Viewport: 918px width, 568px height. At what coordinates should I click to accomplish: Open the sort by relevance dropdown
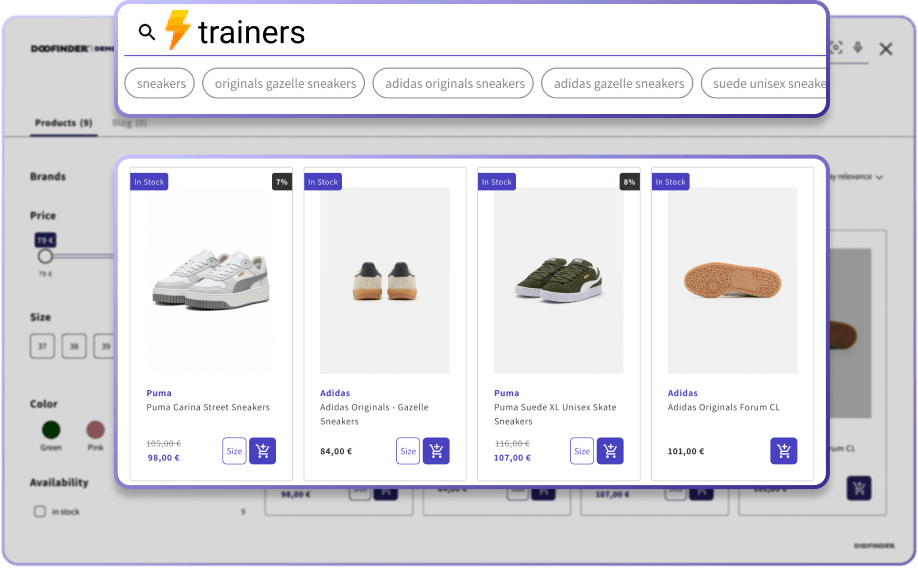point(855,177)
